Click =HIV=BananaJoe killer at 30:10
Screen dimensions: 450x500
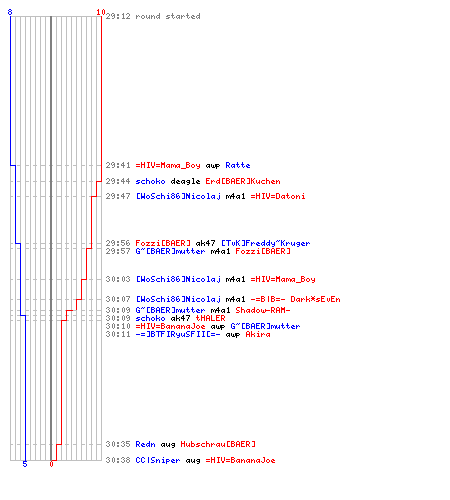[x=170, y=326]
